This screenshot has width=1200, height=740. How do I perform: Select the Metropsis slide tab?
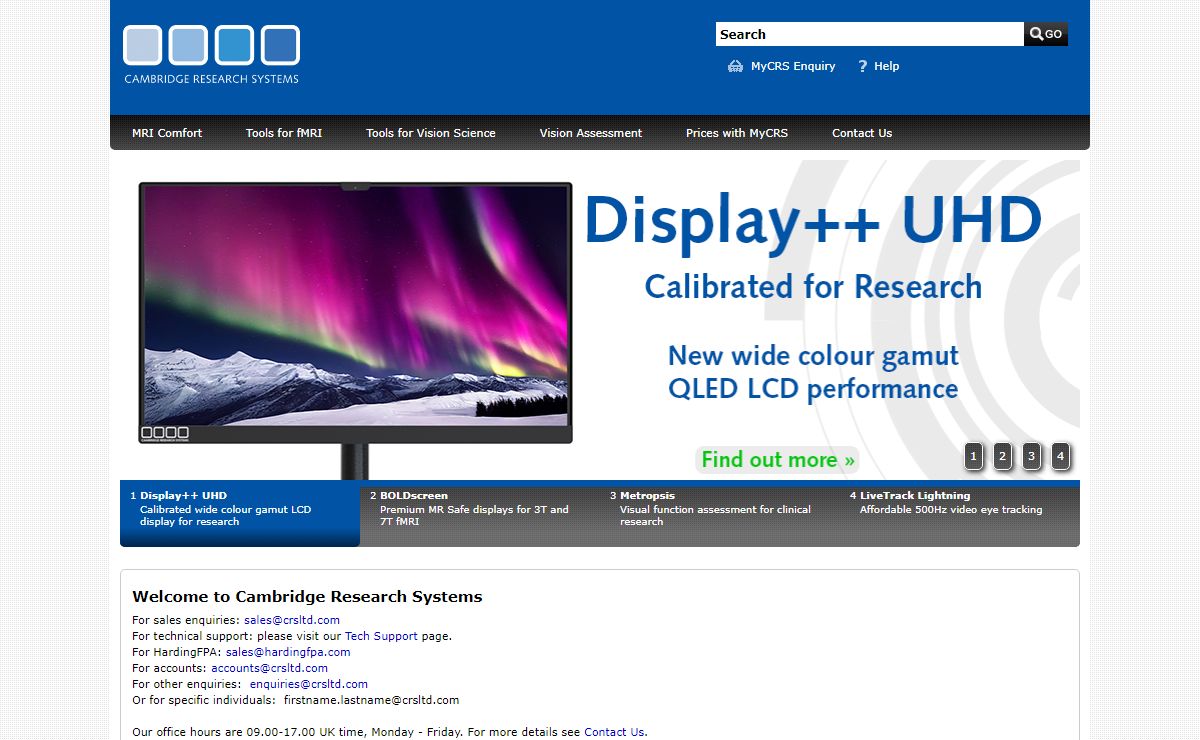[x=720, y=514]
